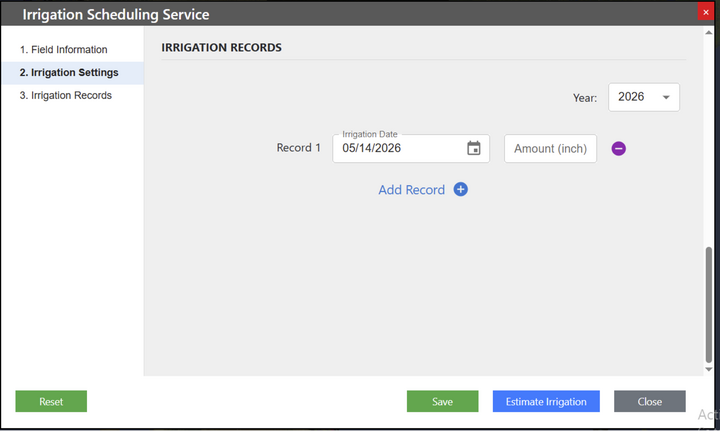The width and height of the screenshot is (720, 431).
Task: Click the Estimate Irrigation button
Action: coord(546,401)
